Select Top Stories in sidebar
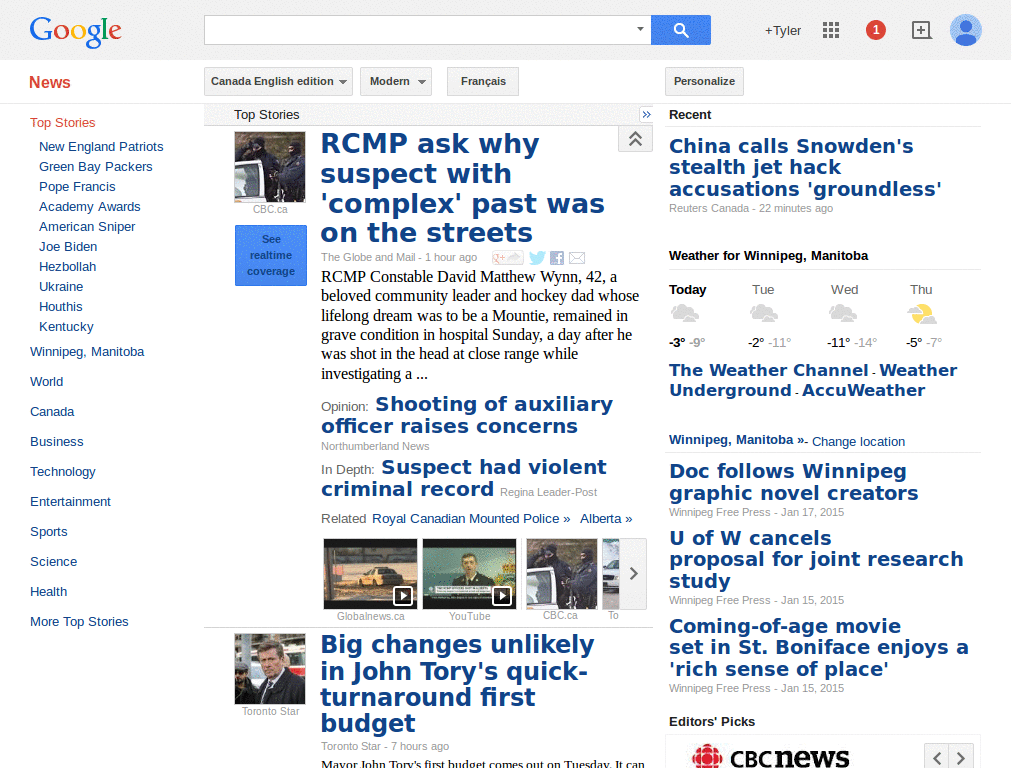Viewport: 1024px width, 768px height. 63,123
